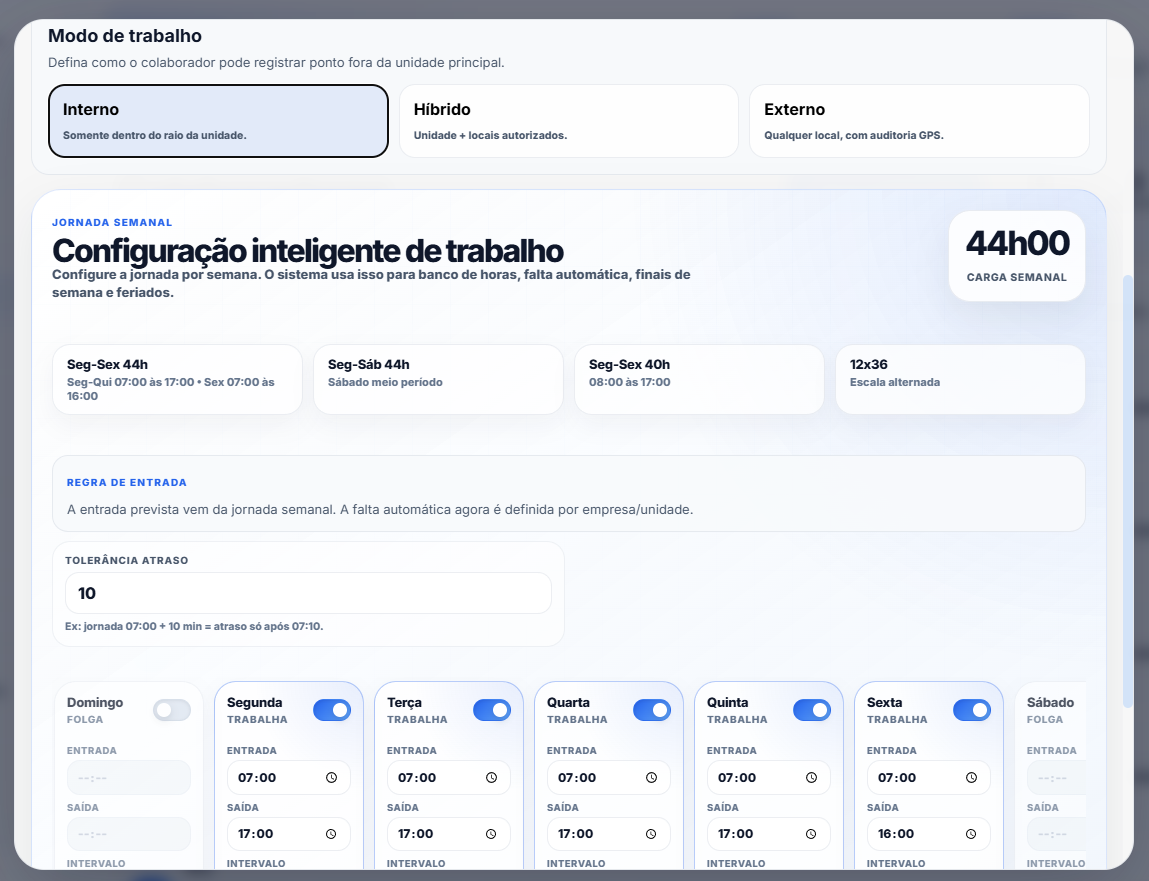This screenshot has width=1149, height=881.
Task: Edit Segunda entrada time 07:00
Action: tap(289, 778)
